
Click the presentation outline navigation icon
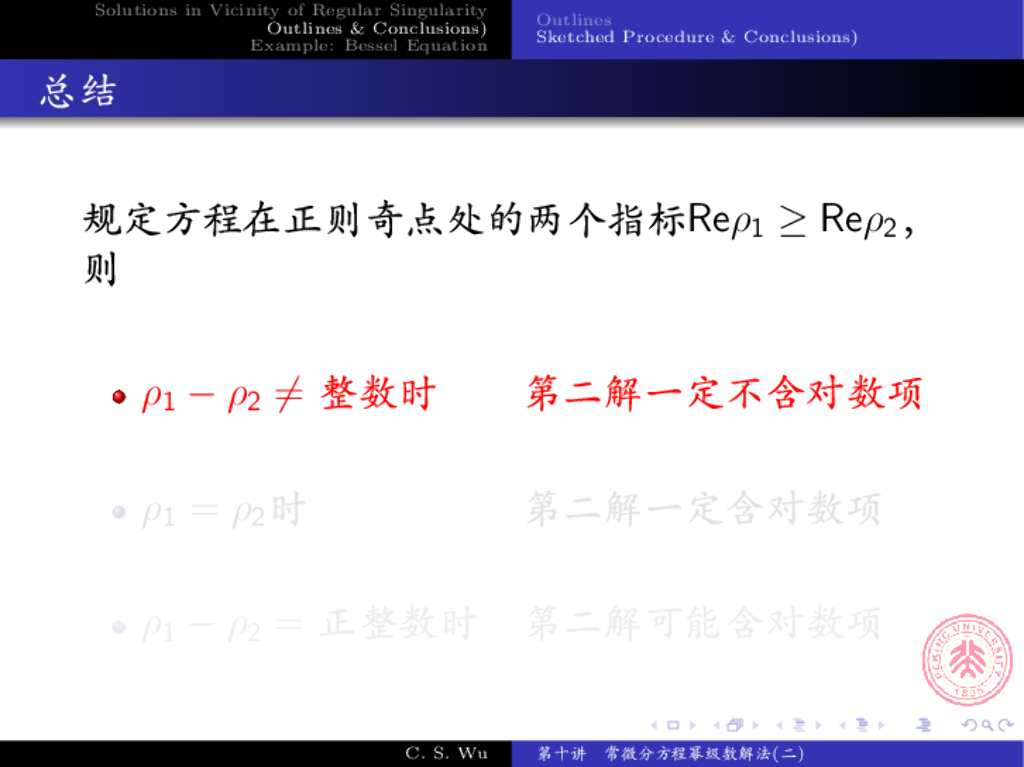coord(923,725)
